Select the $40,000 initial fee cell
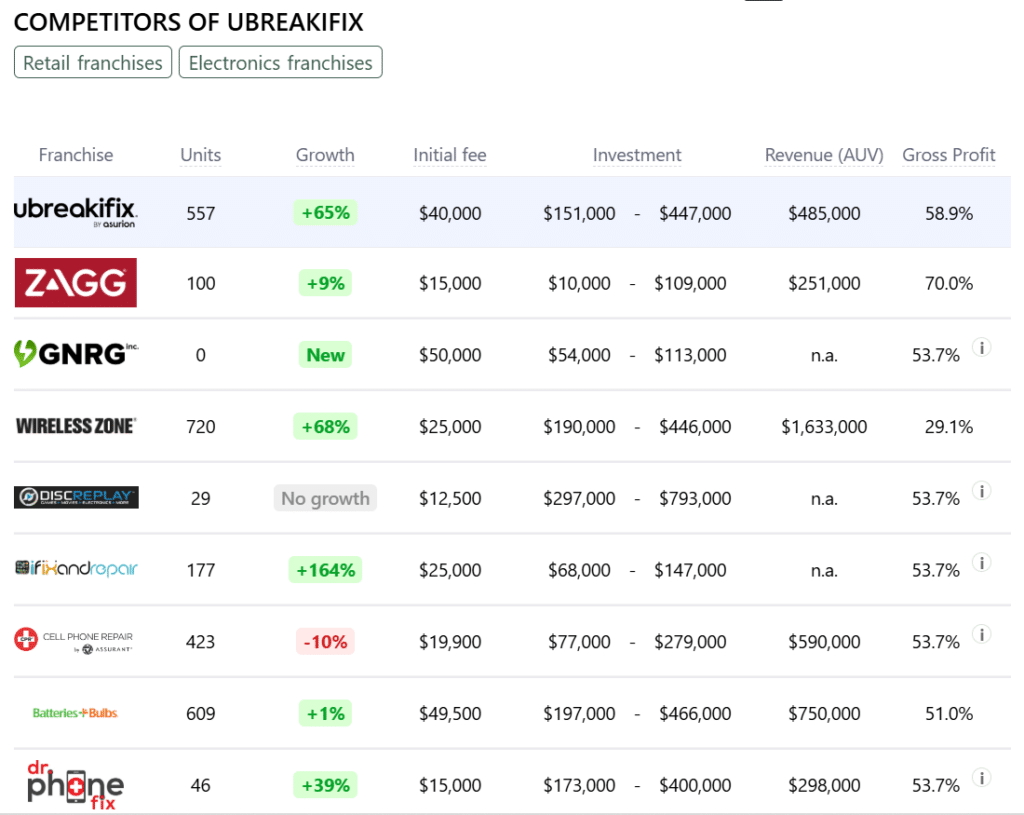This screenshot has width=1024, height=815. coord(450,214)
